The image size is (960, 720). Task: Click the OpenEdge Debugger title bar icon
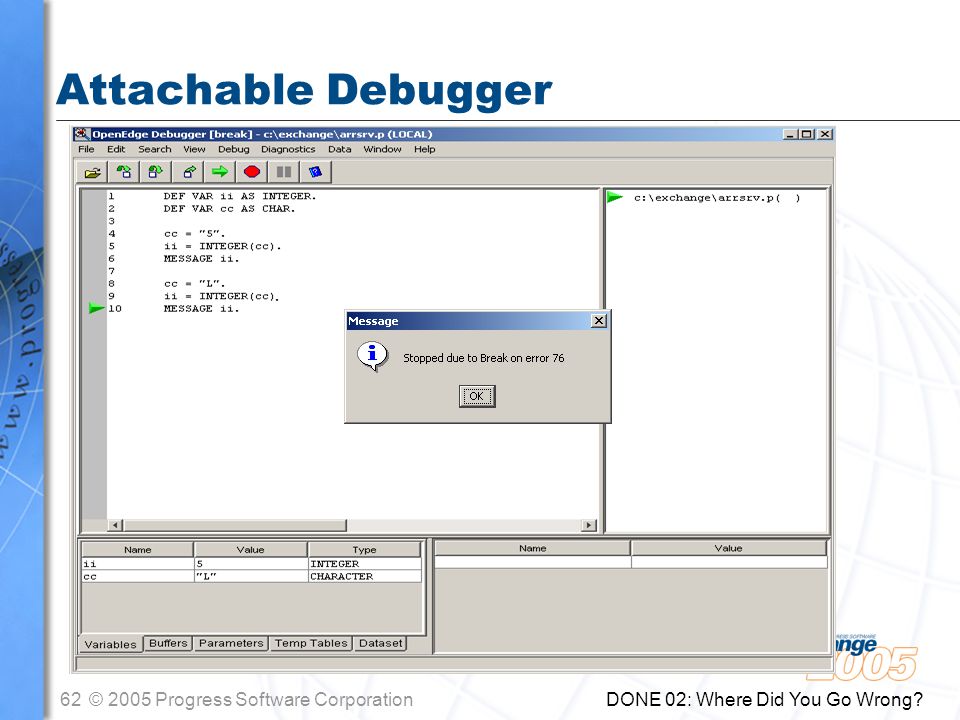coord(81,134)
